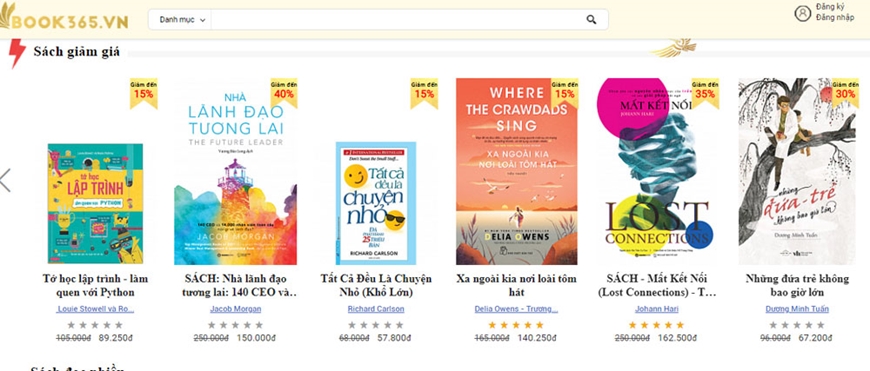870x371 pixels.
Task: Click the red lightning bolt sale icon
Action: click(17, 53)
